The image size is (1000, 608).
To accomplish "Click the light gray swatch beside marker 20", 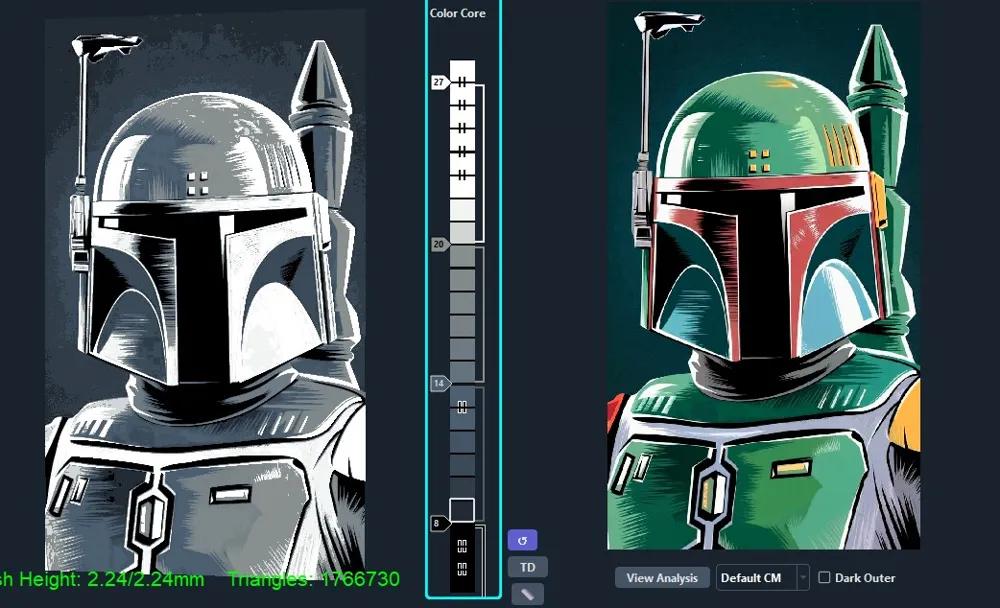I will [x=462, y=234].
